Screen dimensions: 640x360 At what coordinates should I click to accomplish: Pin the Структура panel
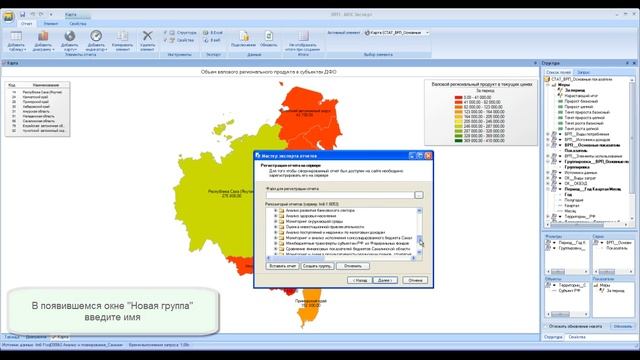(x=627, y=63)
